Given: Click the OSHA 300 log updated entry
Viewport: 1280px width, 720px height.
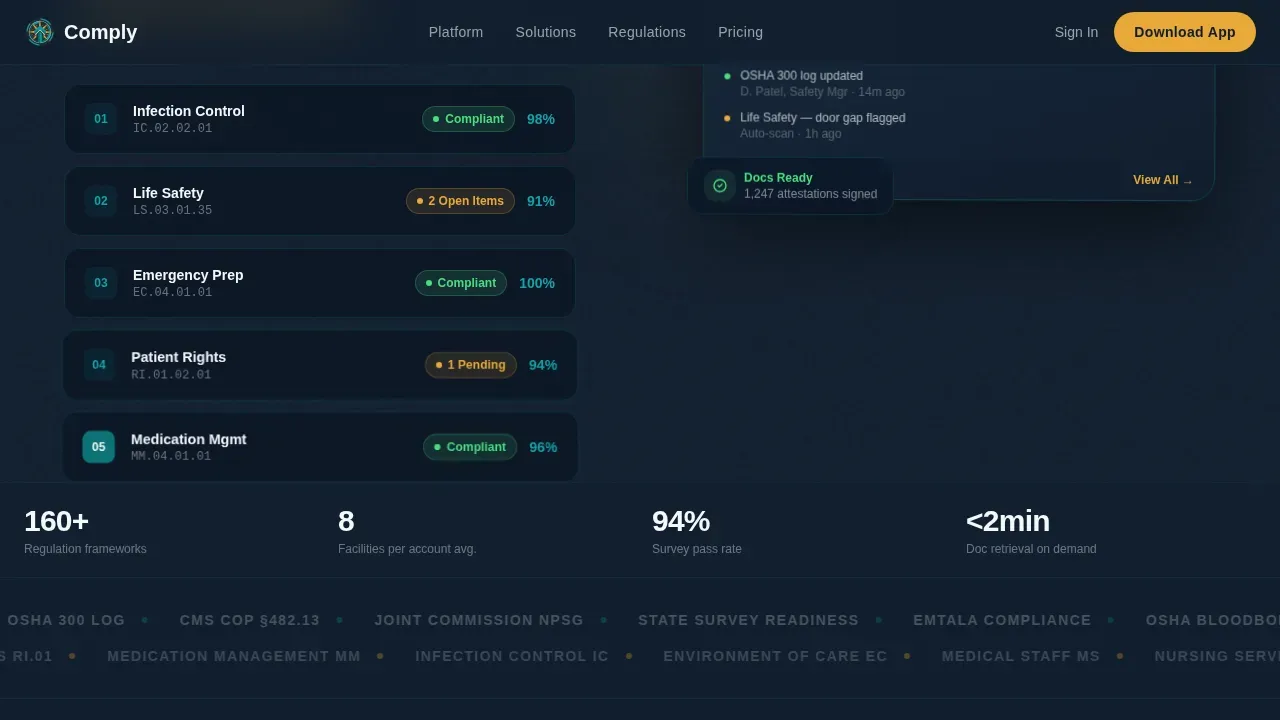Looking at the screenshot, I should tap(801, 76).
